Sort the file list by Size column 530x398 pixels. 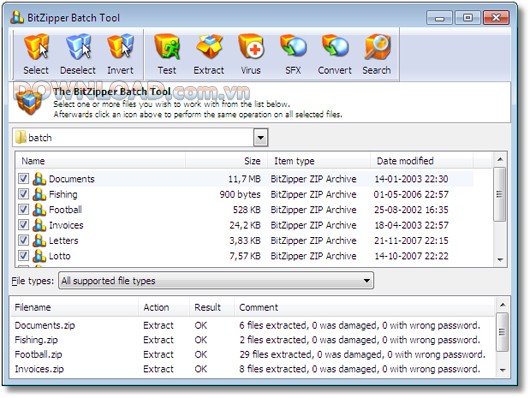[x=226, y=161]
